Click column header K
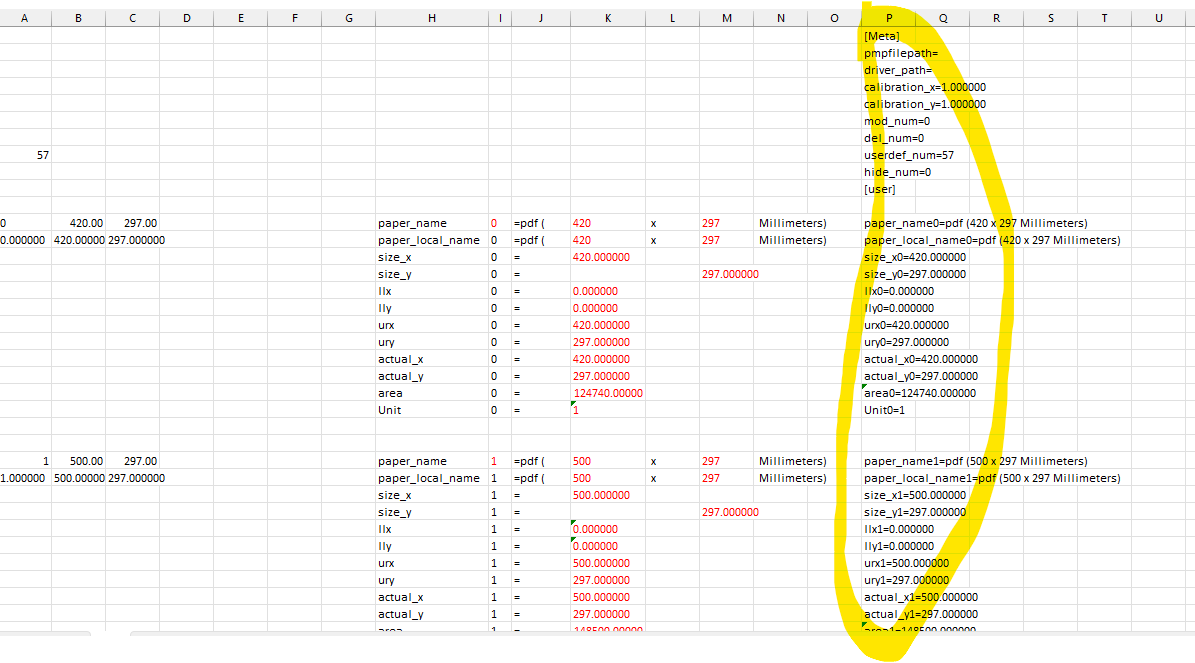The image size is (1195, 663). point(608,17)
